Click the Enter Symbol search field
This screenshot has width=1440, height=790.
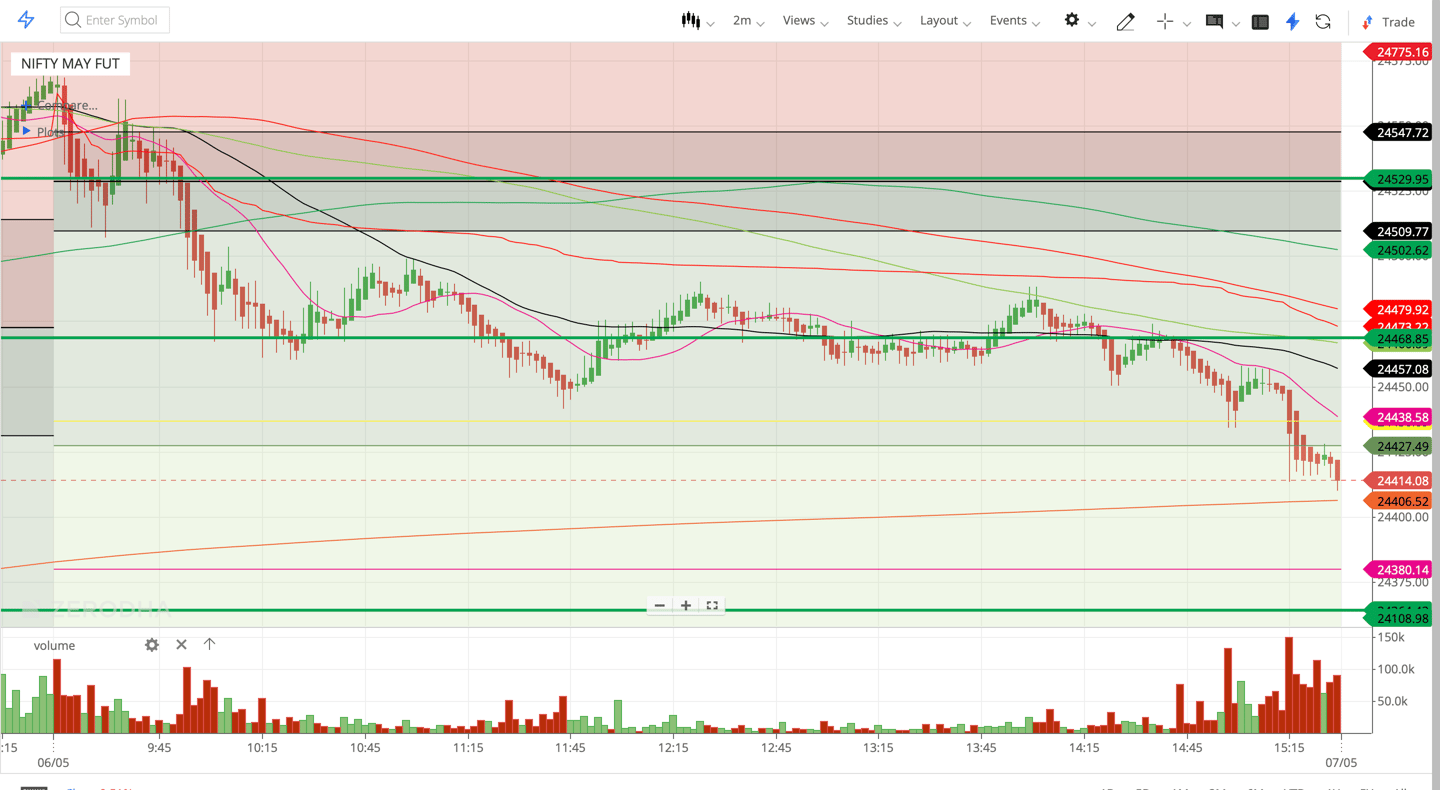tap(115, 20)
